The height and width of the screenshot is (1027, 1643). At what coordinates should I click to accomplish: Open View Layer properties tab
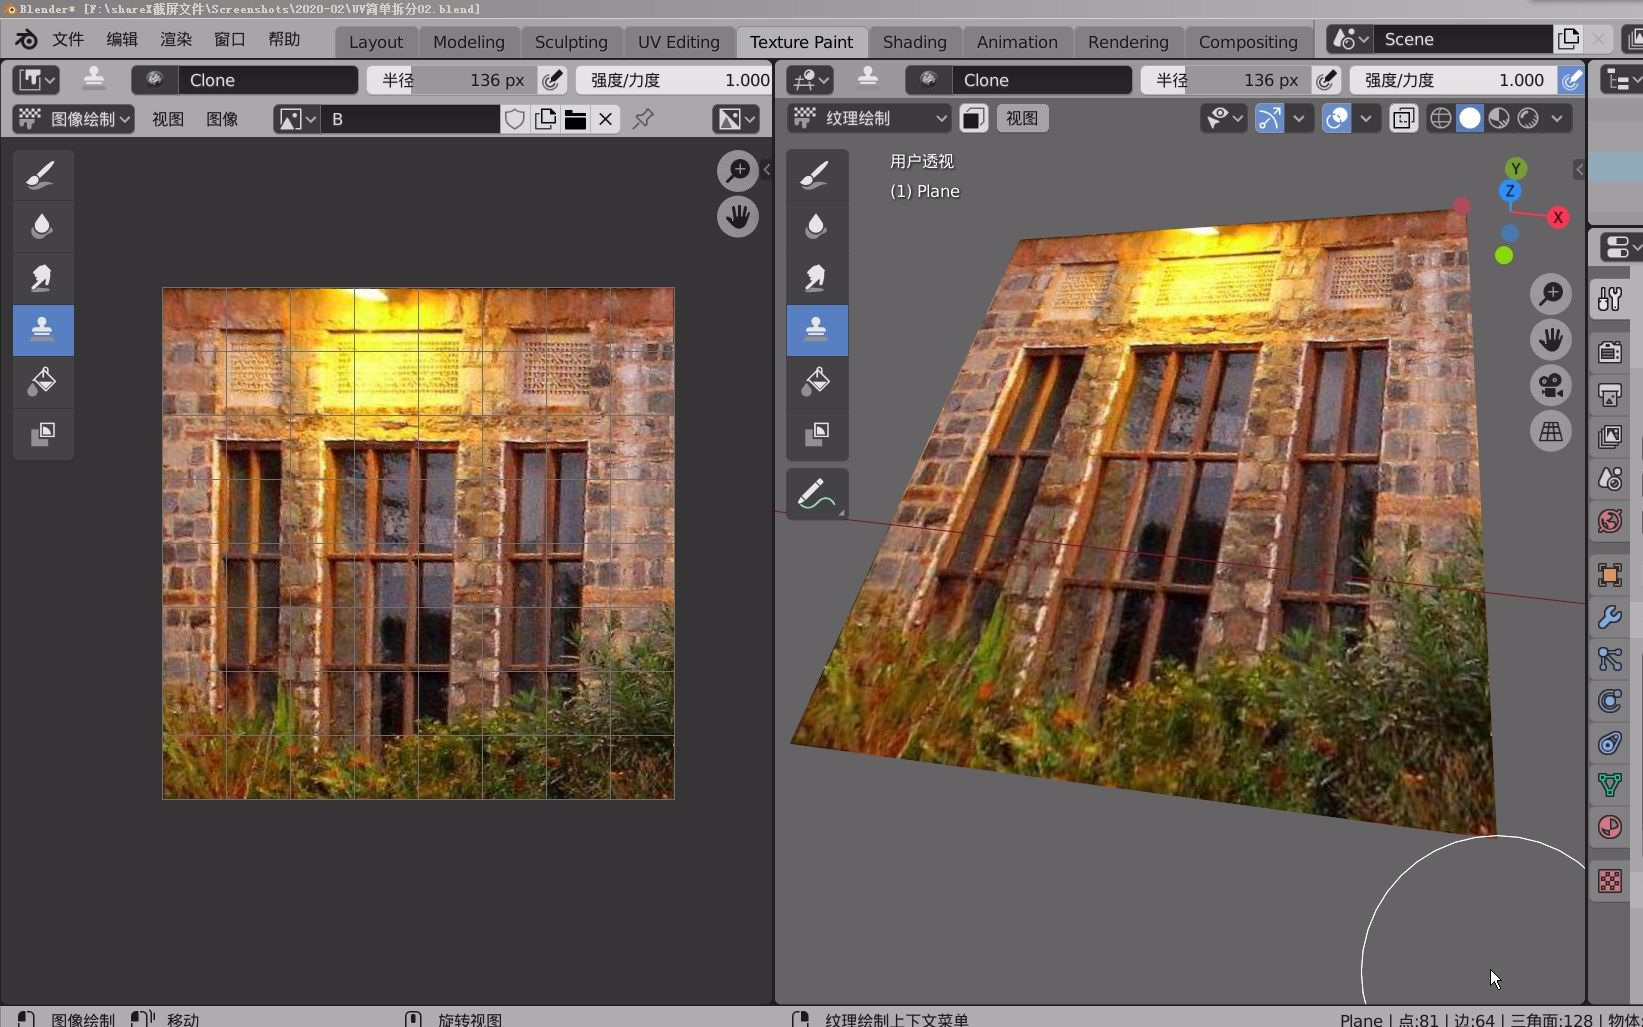point(1610,437)
